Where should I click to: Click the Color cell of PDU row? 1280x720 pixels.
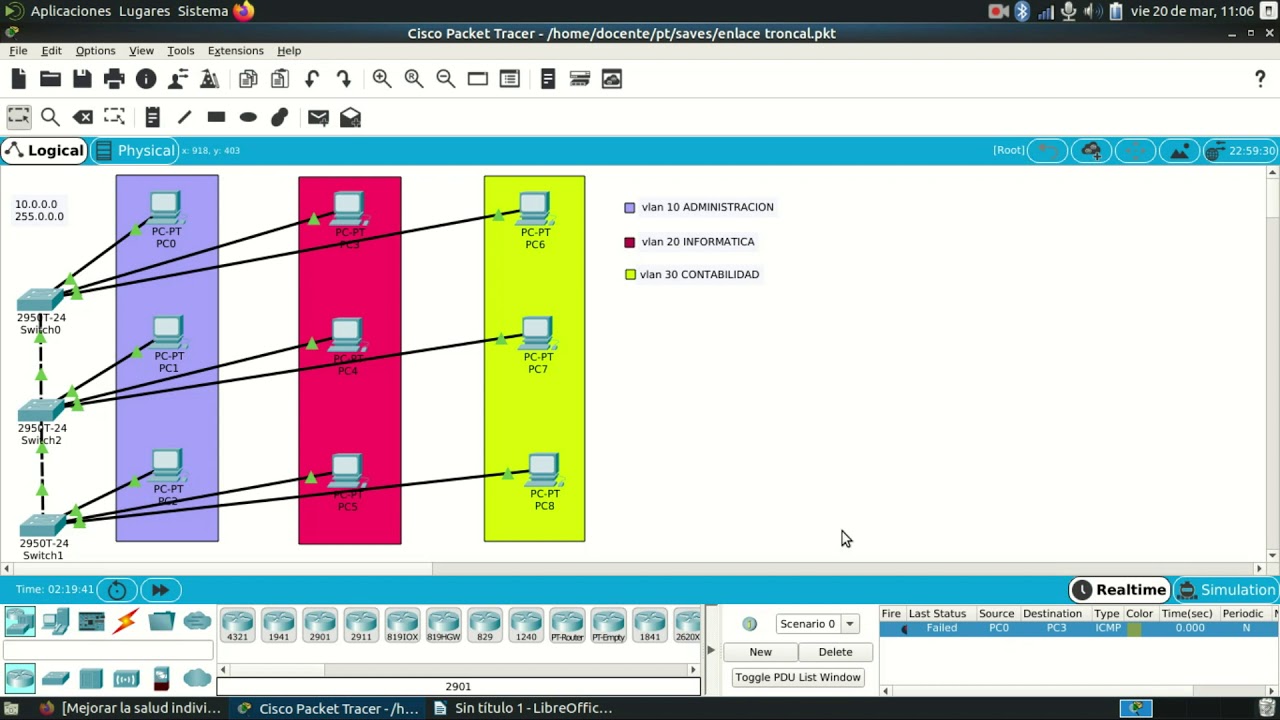pos(1134,628)
